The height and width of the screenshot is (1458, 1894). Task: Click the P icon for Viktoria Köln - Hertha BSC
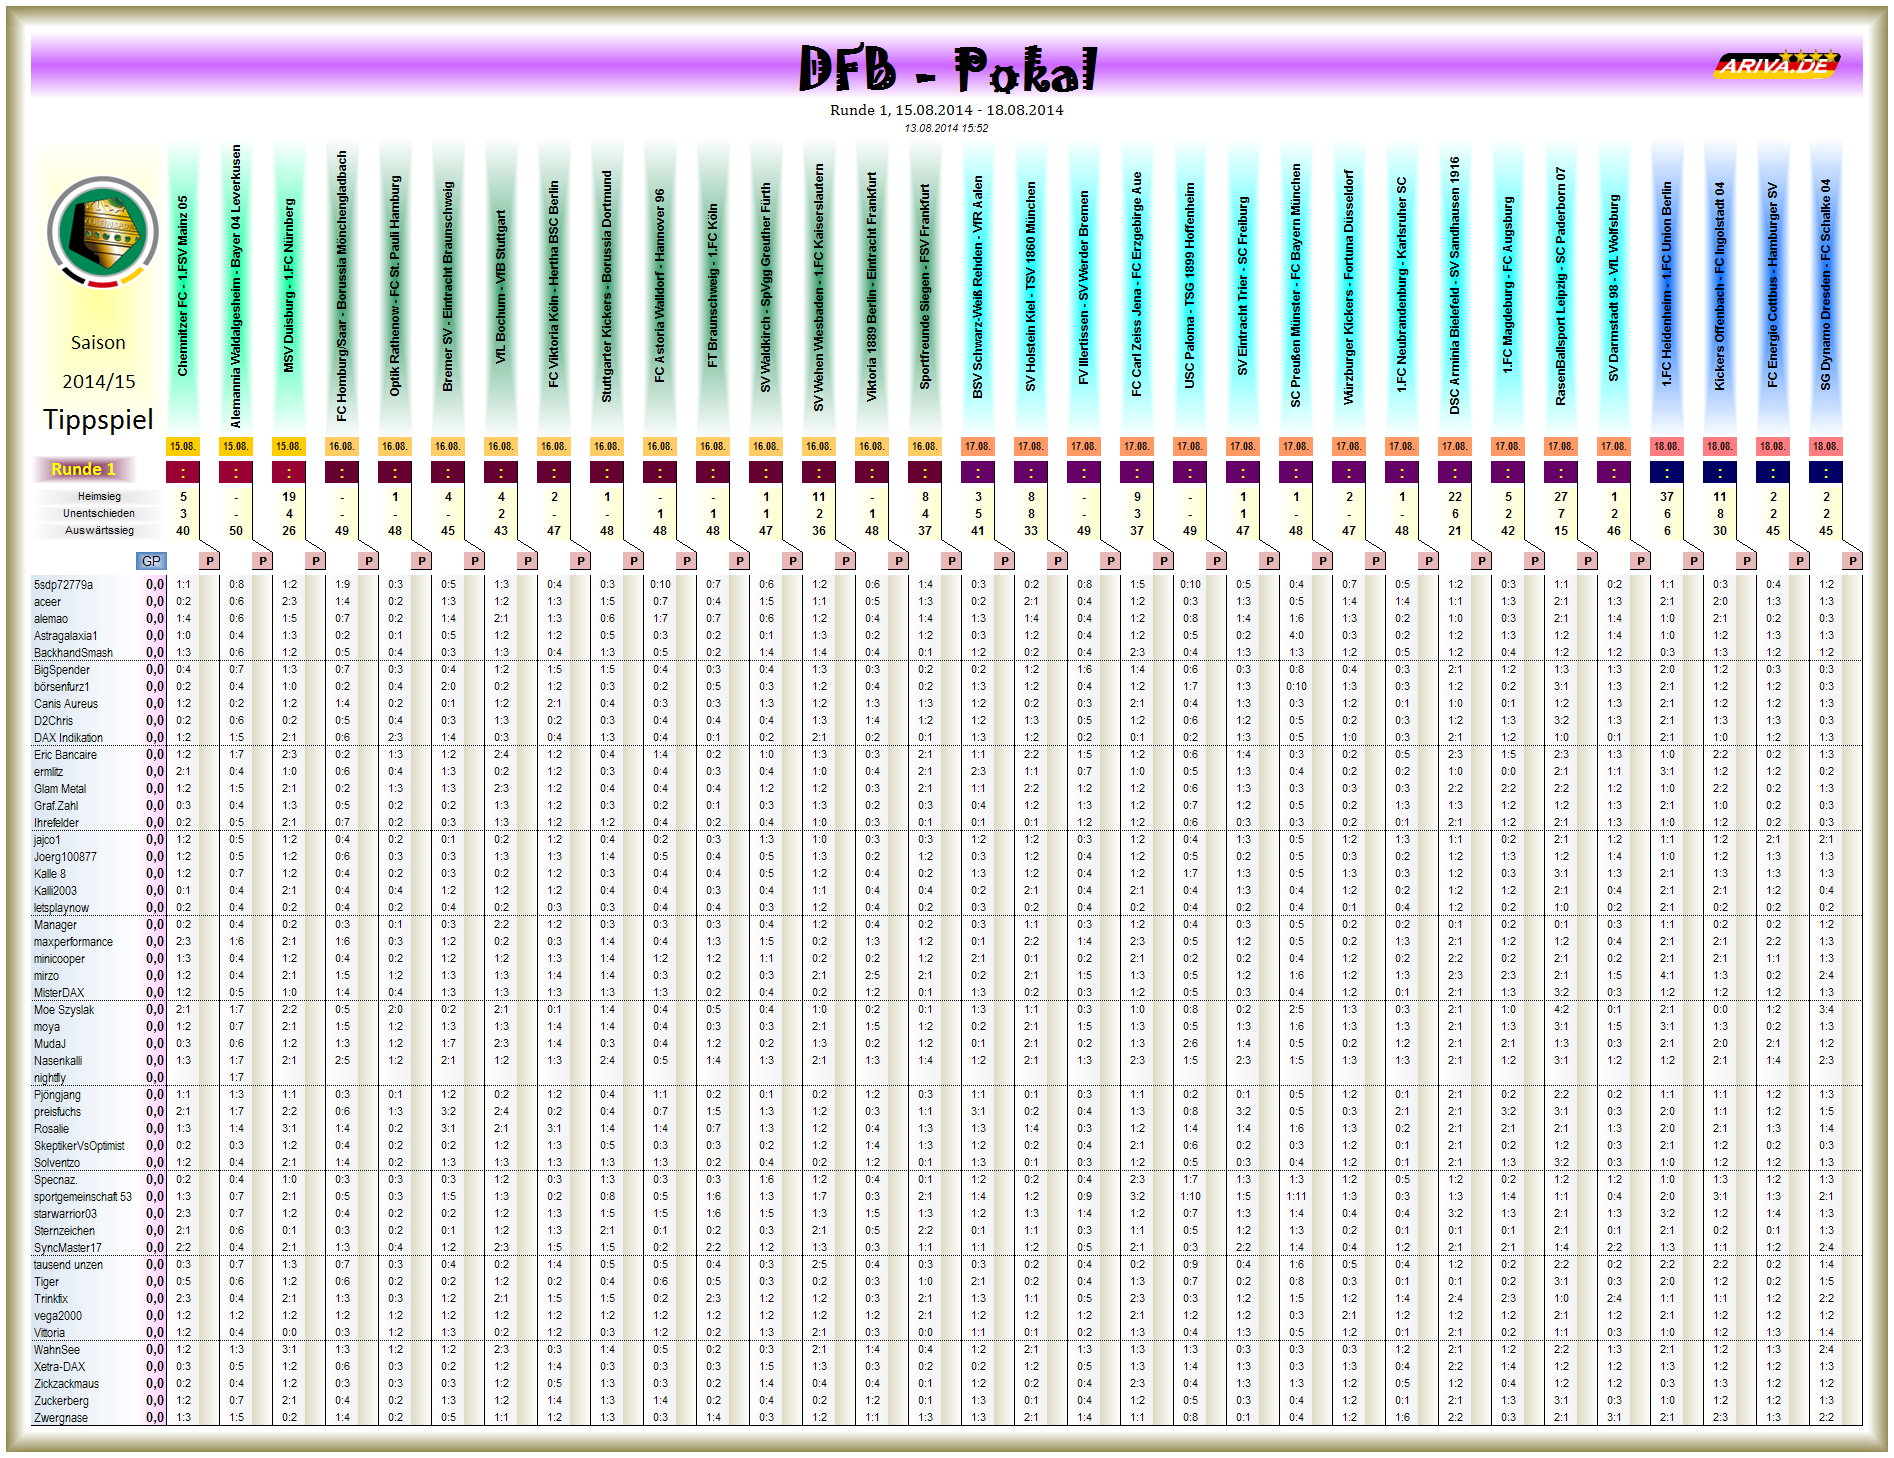[x=581, y=561]
